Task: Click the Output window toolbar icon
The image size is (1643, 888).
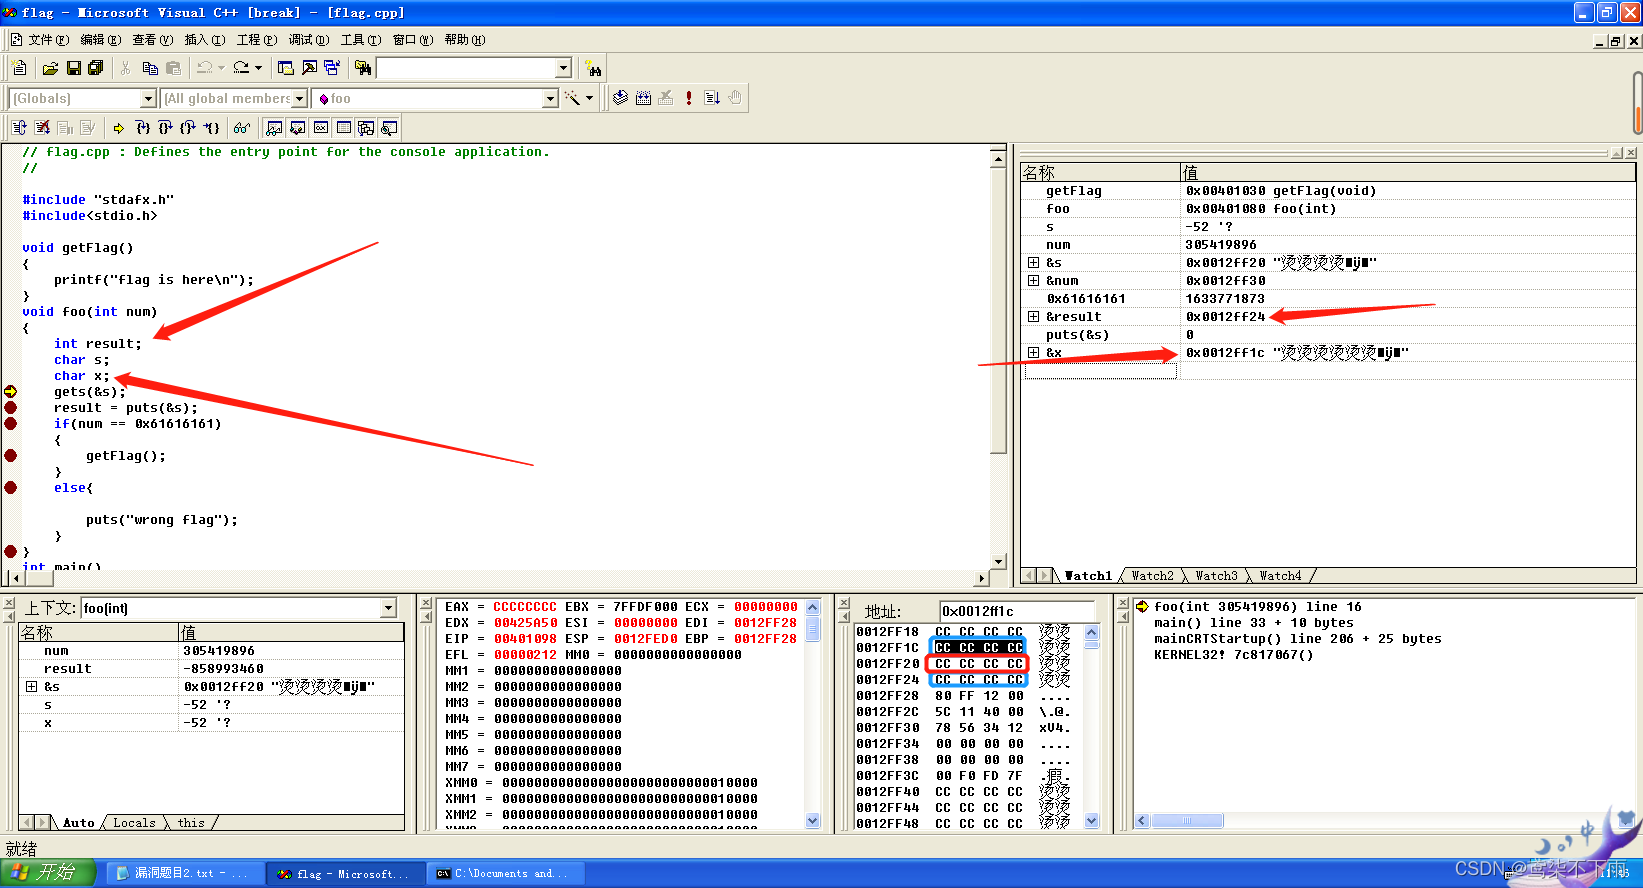Action: (x=309, y=68)
